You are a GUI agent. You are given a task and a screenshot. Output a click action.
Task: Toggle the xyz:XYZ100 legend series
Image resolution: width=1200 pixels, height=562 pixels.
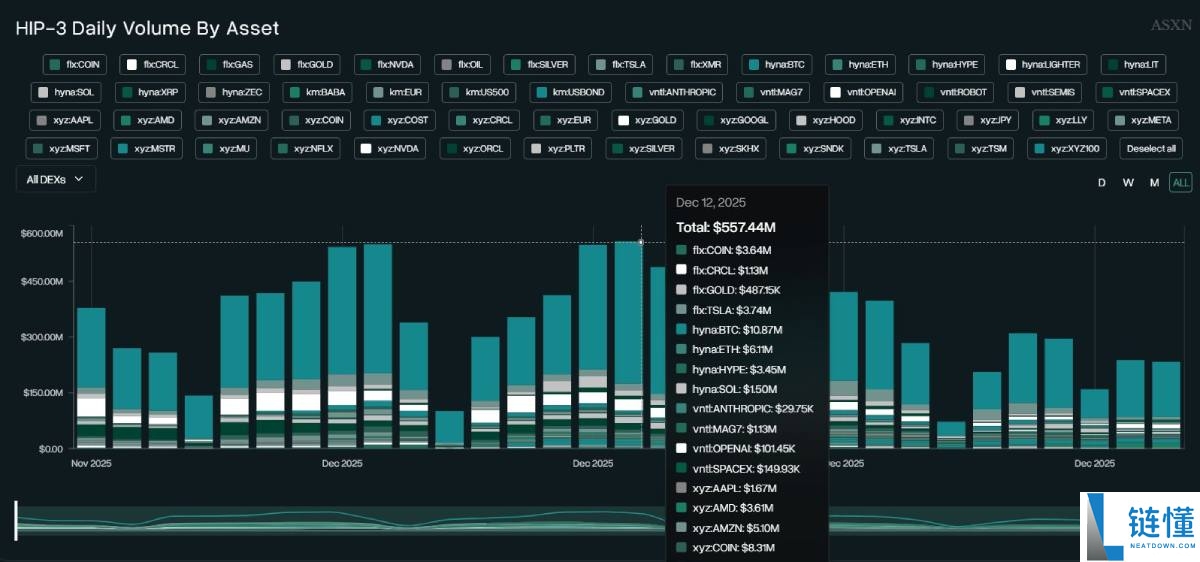[x=1069, y=149]
